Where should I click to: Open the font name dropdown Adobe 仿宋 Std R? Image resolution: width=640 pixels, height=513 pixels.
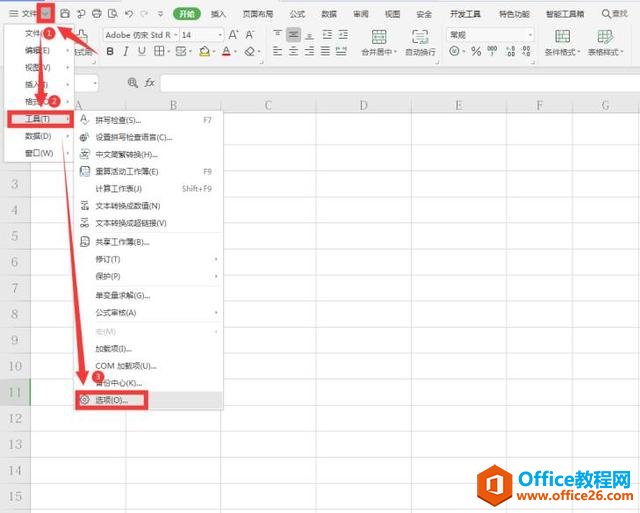176,35
